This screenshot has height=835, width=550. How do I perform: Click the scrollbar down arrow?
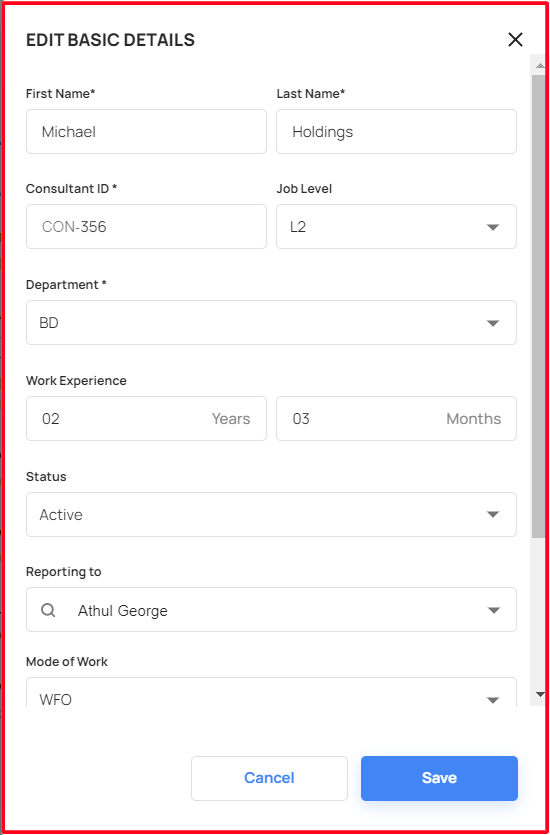539,694
